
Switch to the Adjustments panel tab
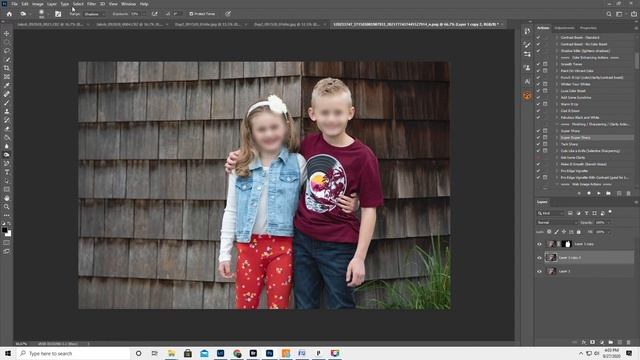pos(564,28)
